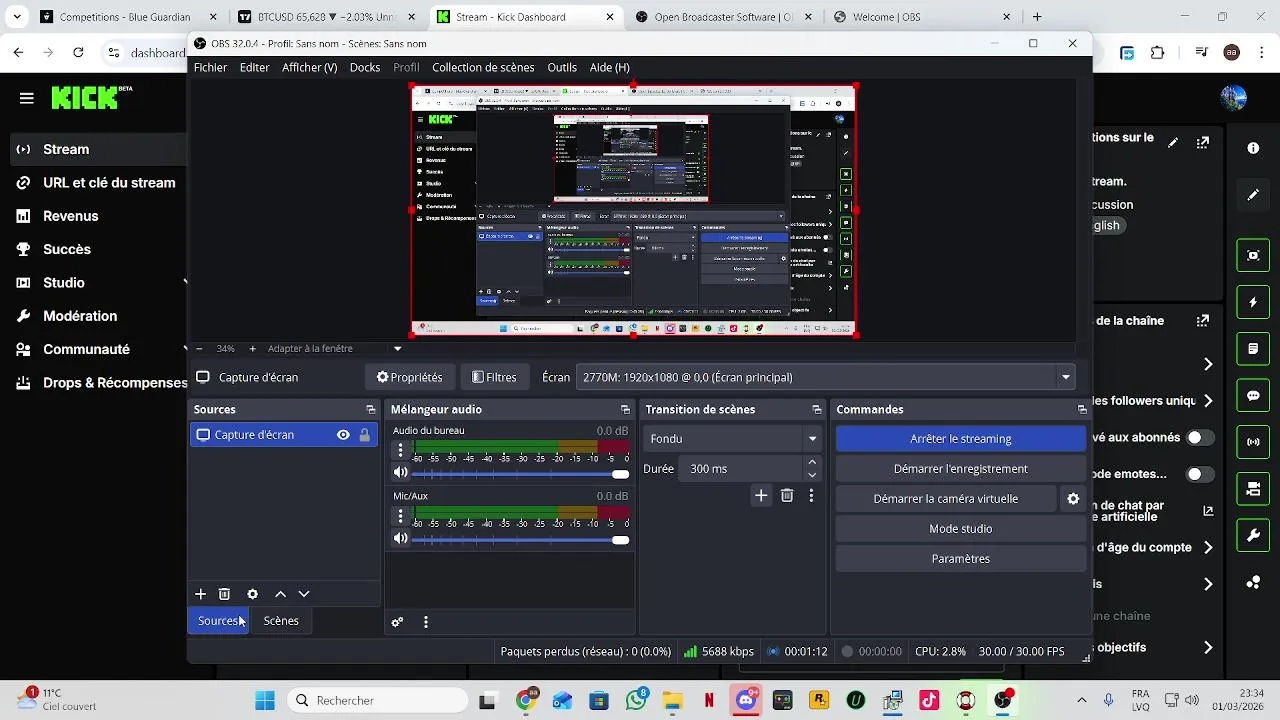Open source properties gear in Sources toolbar
The height and width of the screenshot is (720, 1280).
[252, 594]
